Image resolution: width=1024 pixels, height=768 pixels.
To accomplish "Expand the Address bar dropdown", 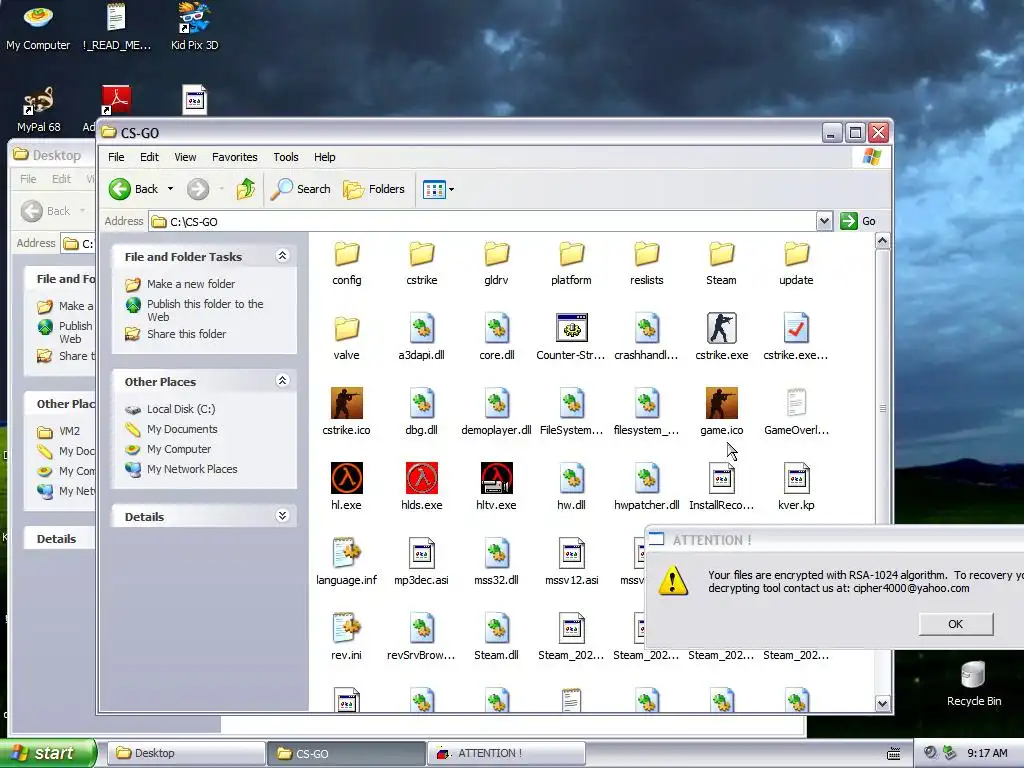I will click(824, 221).
